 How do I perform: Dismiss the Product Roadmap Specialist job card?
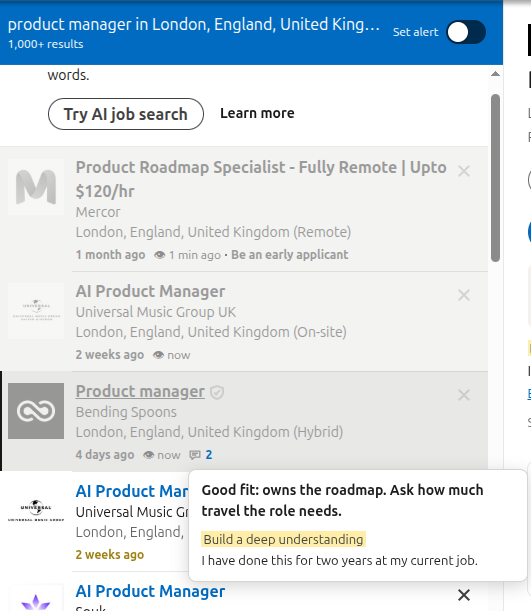coord(464,171)
